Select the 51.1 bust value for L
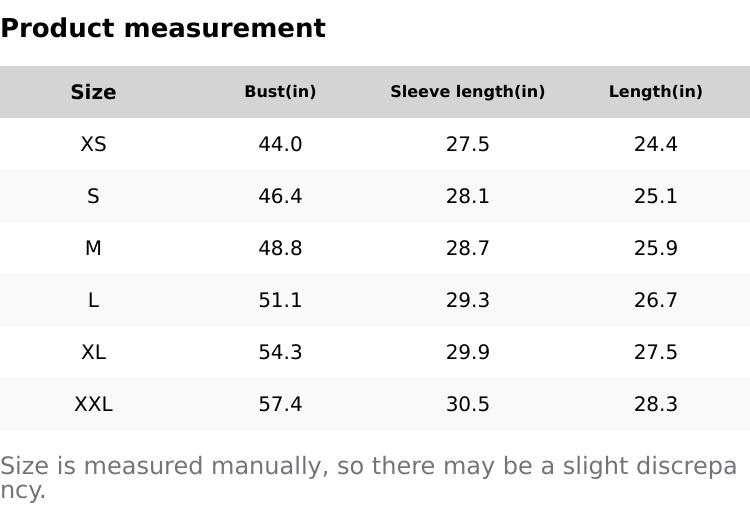 [280, 300]
